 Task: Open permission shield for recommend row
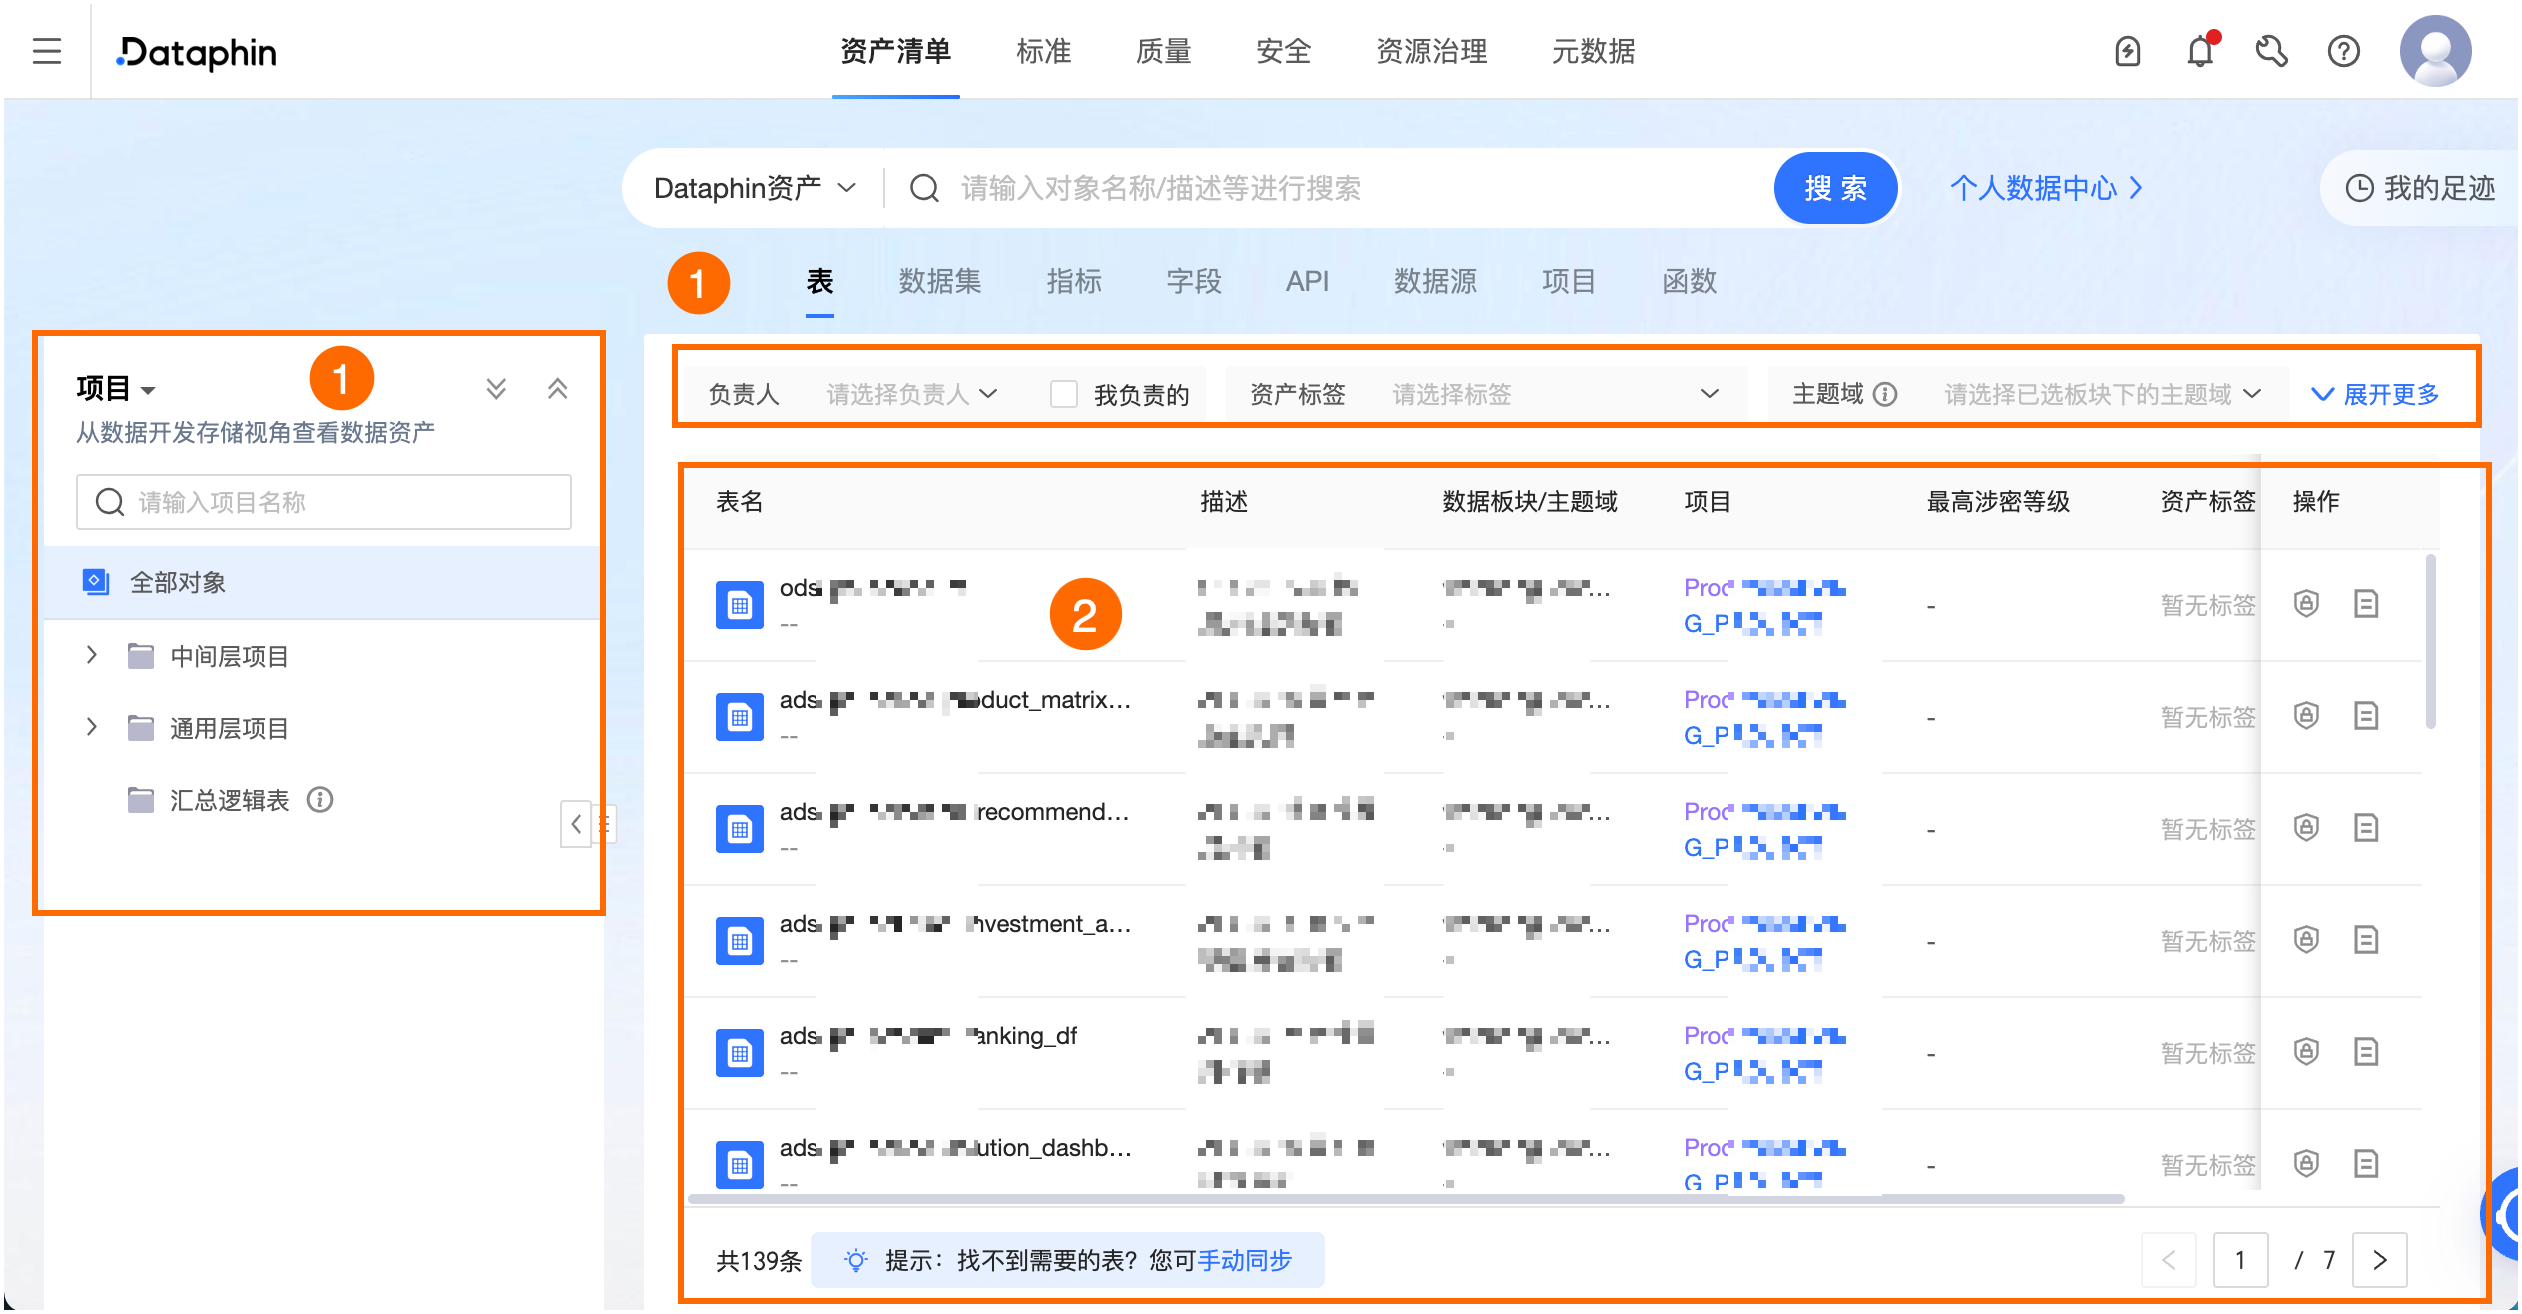coord(2306,828)
